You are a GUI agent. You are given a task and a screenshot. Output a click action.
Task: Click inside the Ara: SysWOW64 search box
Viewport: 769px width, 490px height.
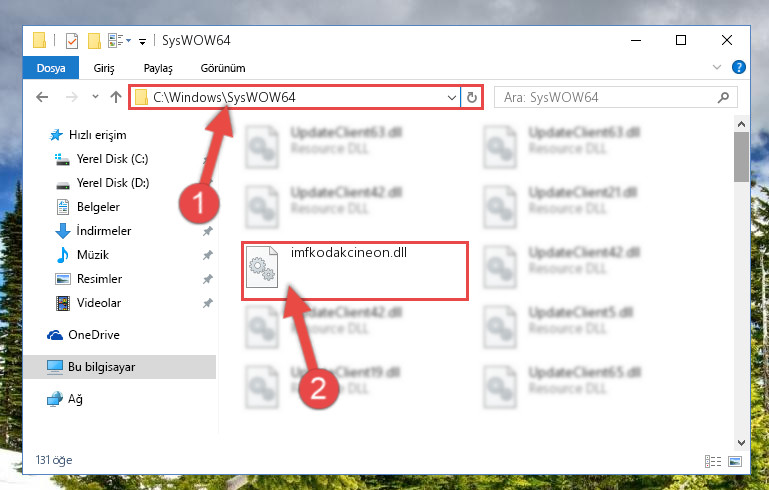pos(606,97)
